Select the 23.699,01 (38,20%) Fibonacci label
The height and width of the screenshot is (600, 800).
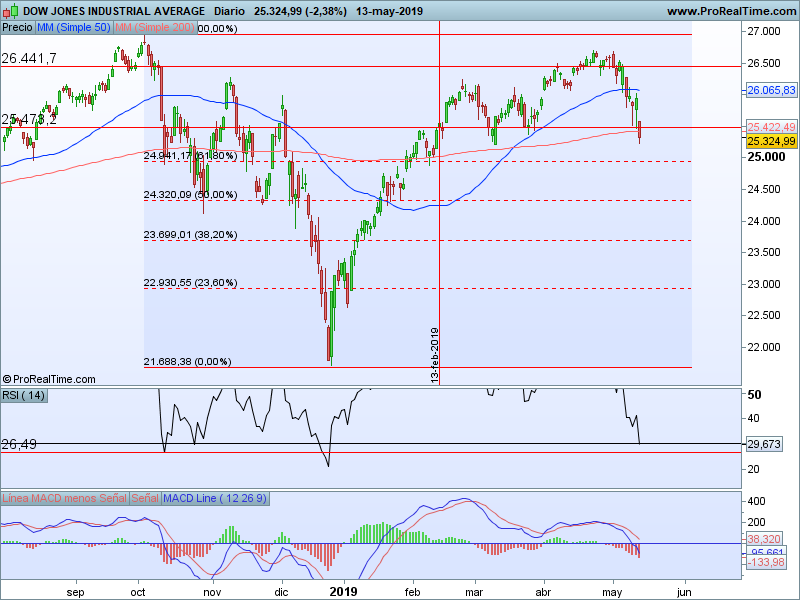tap(190, 235)
